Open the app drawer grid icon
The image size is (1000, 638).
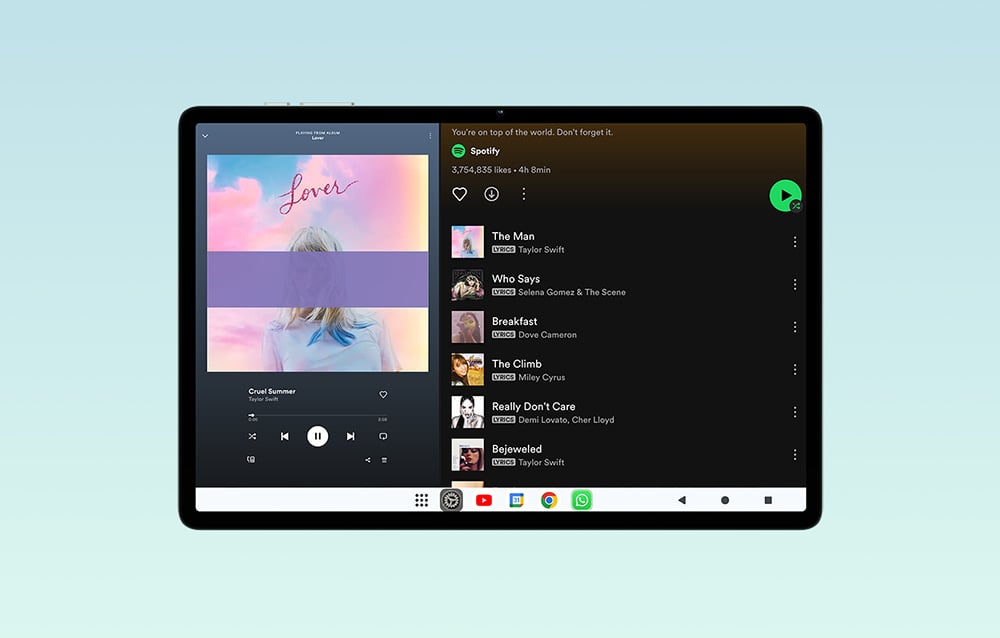click(x=422, y=500)
